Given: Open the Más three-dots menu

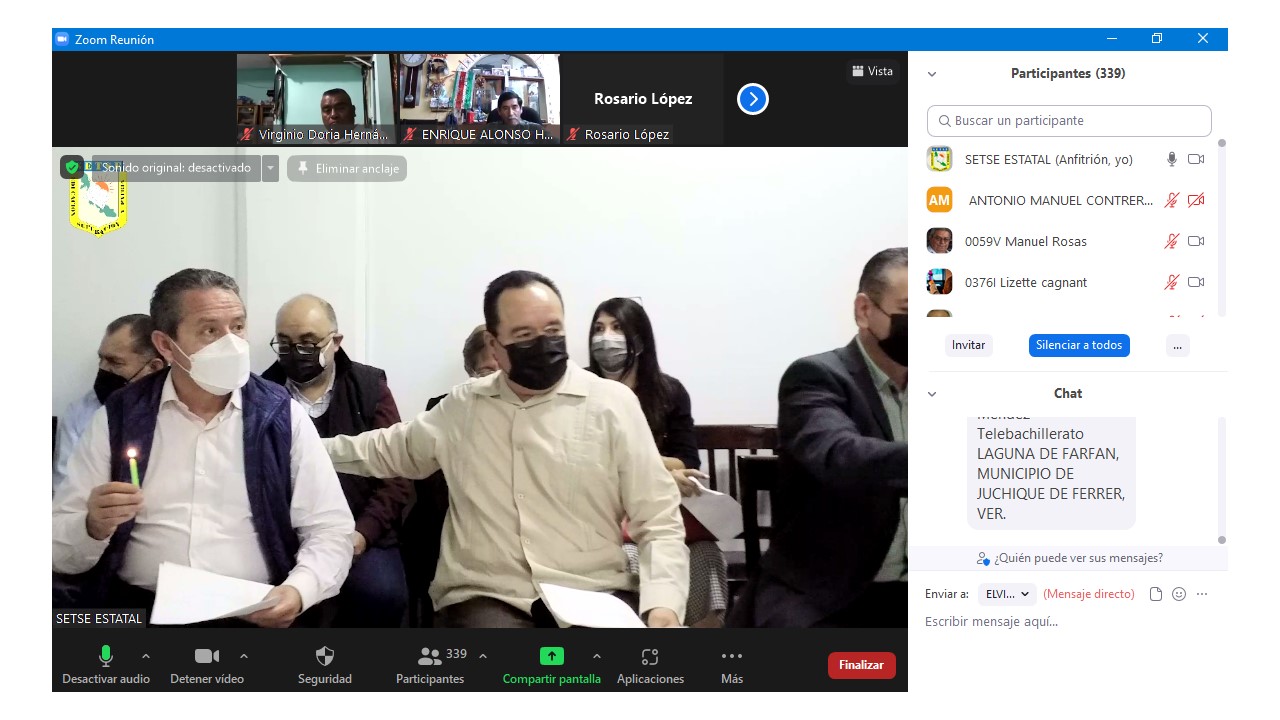Looking at the screenshot, I should click(732, 656).
